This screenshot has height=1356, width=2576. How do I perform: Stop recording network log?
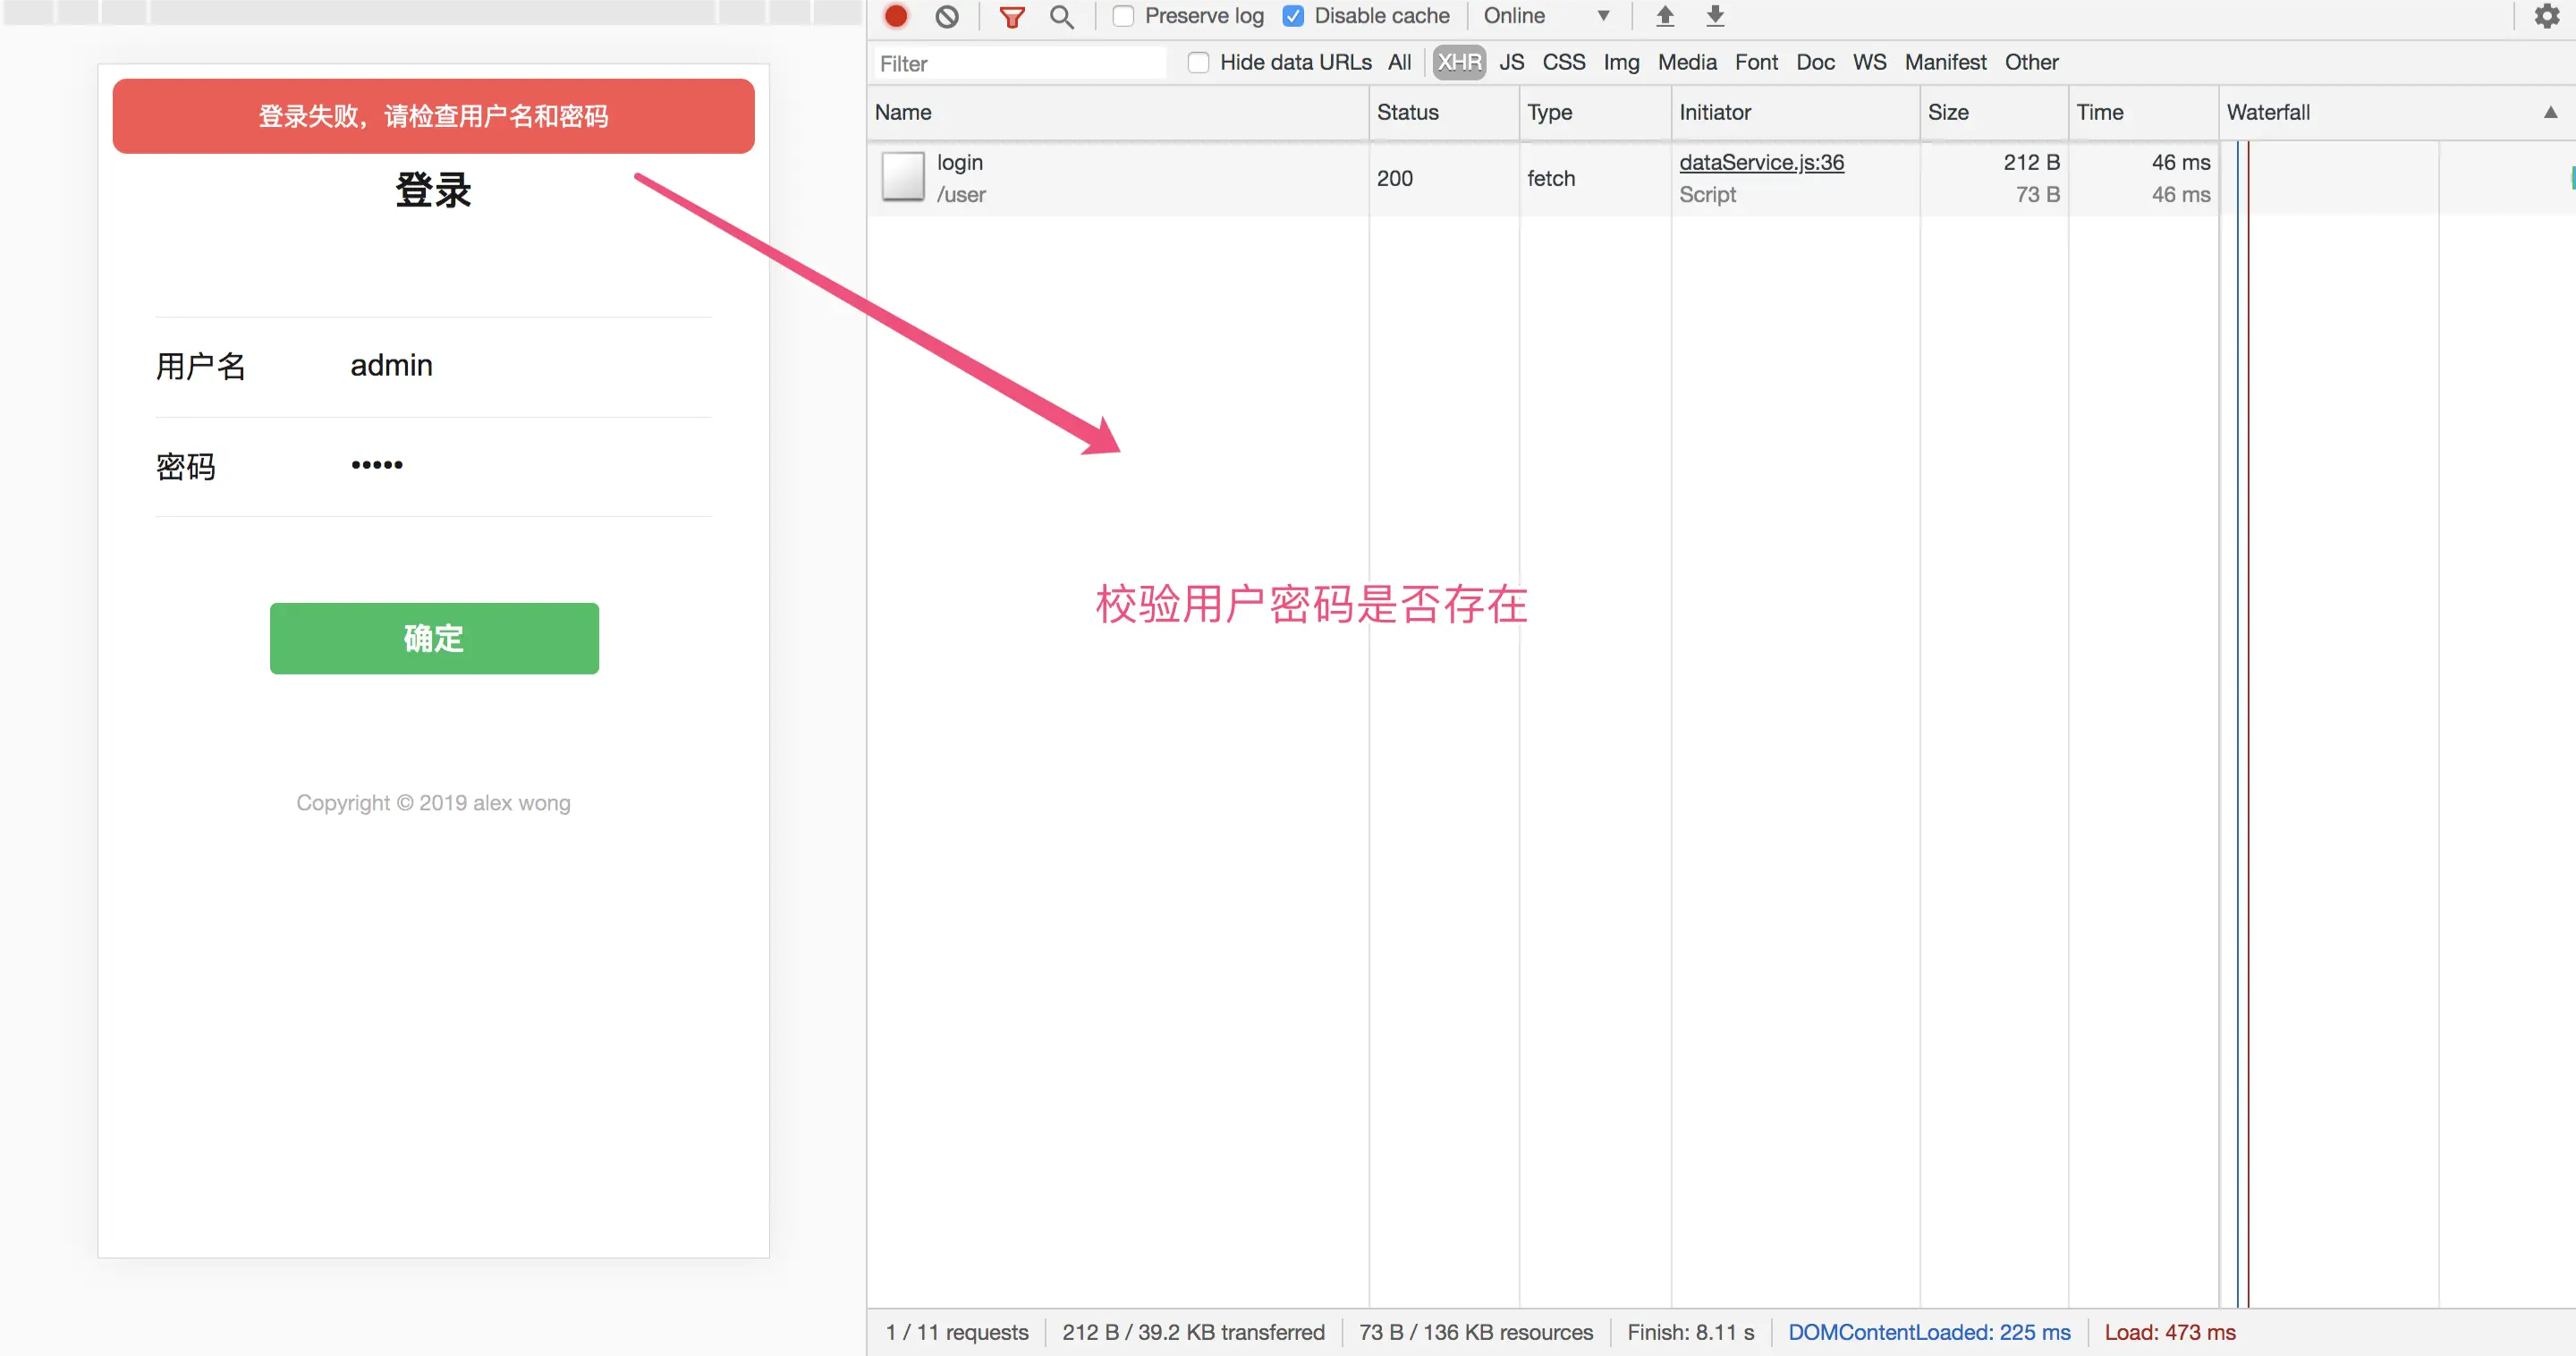coord(896,16)
